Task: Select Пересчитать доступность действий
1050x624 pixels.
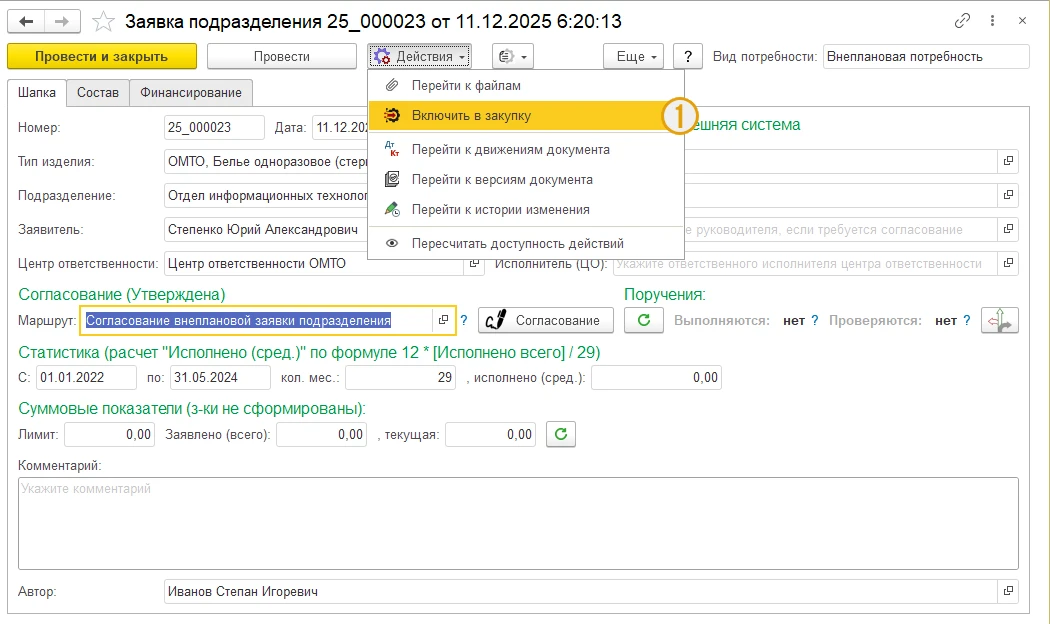Action: (x=526, y=244)
